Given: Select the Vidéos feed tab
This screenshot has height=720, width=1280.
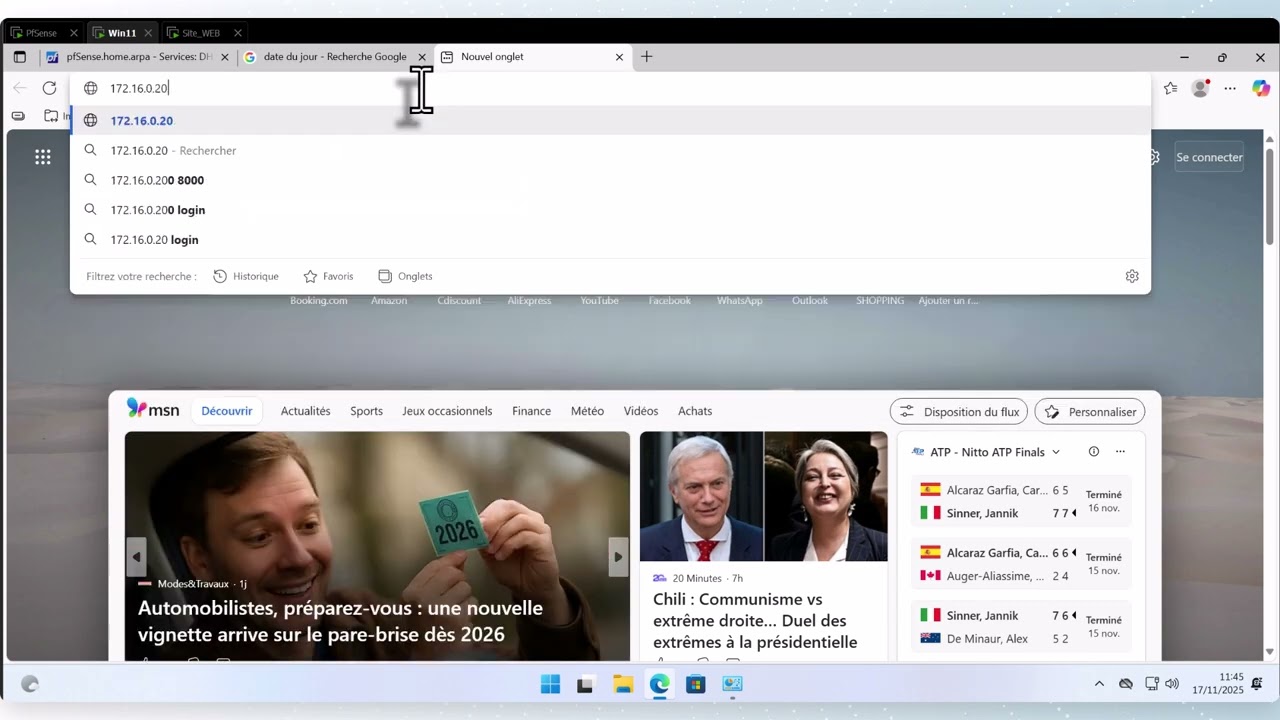Looking at the screenshot, I should point(641,411).
